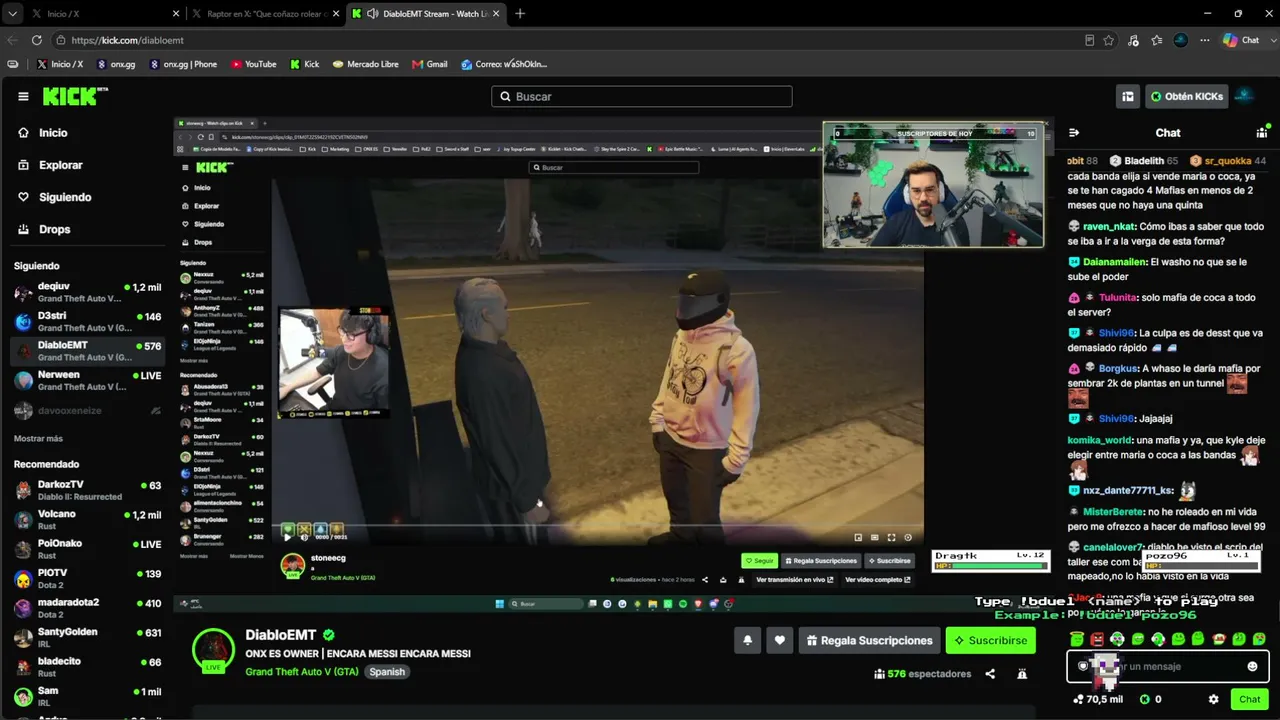The image size is (1280, 720).
Task: Open Grand Theft Auto V category link
Action: (x=302, y=672)
